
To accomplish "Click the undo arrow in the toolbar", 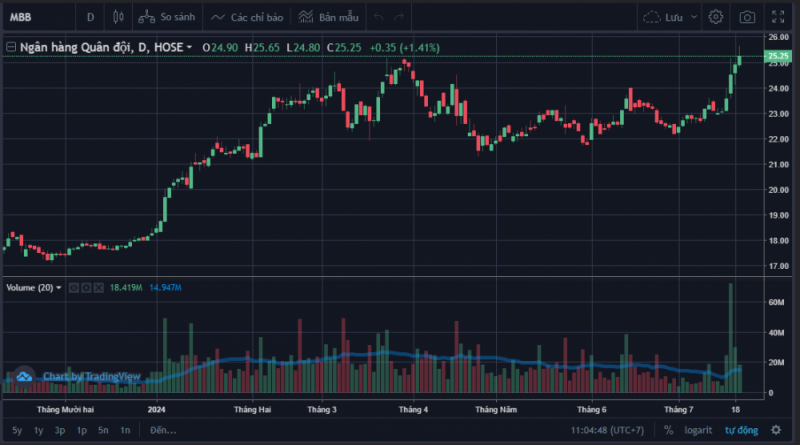I will coord(379,17).
